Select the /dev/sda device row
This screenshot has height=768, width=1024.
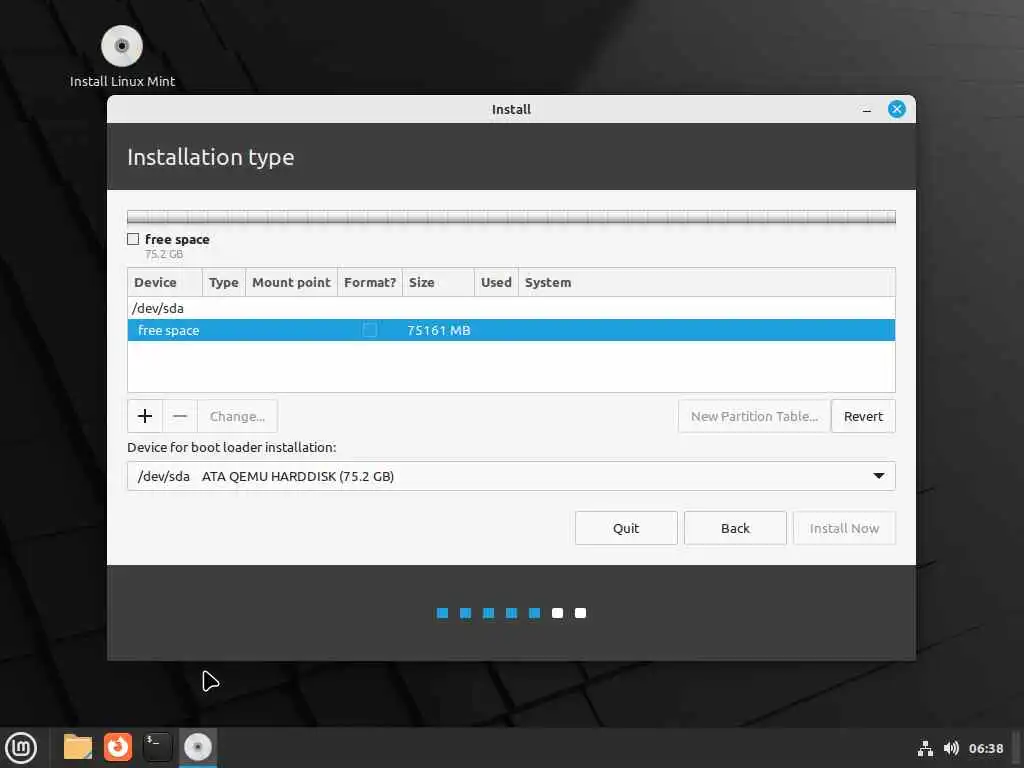pos(511,308)
